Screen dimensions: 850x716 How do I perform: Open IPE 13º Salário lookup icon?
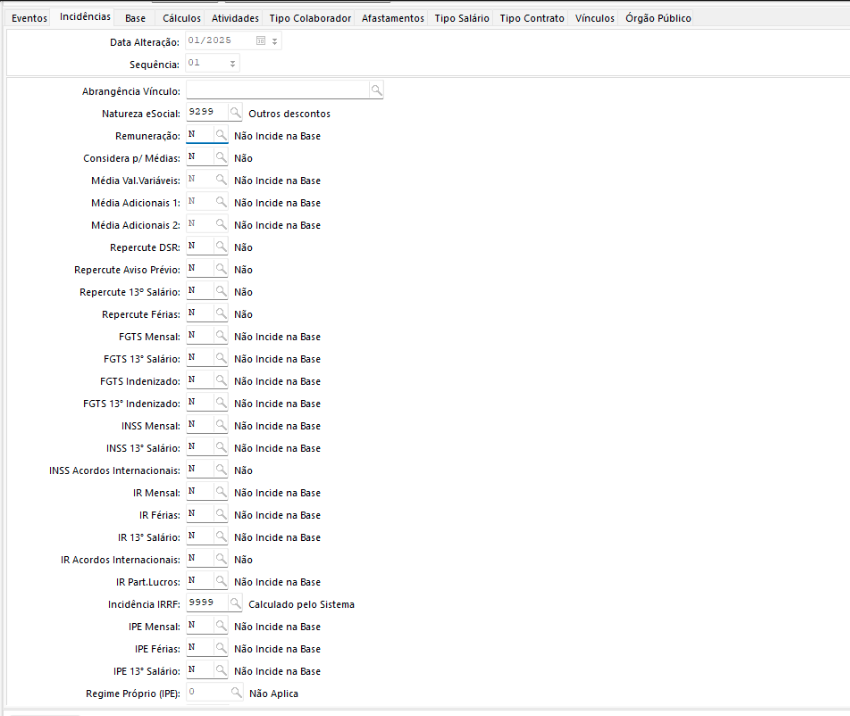(221, 669)
